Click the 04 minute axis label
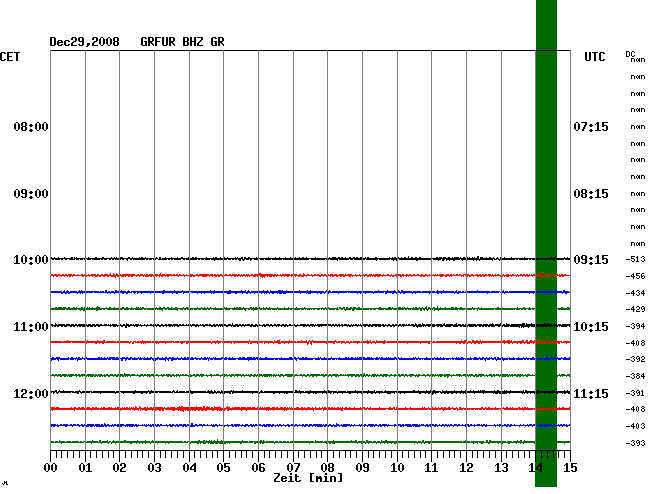This screenshot has width=650, height=494. [x=189, y=468]
